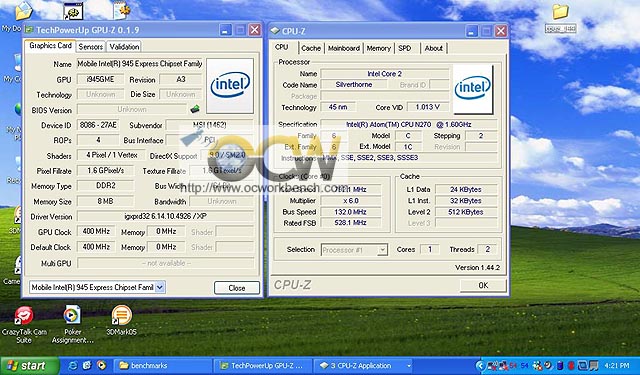Image resolution: width=640 pixels, height=375 pixels.
Task: Switch to Memory tab in CPU-Z
Action: [x=378, y=48]
